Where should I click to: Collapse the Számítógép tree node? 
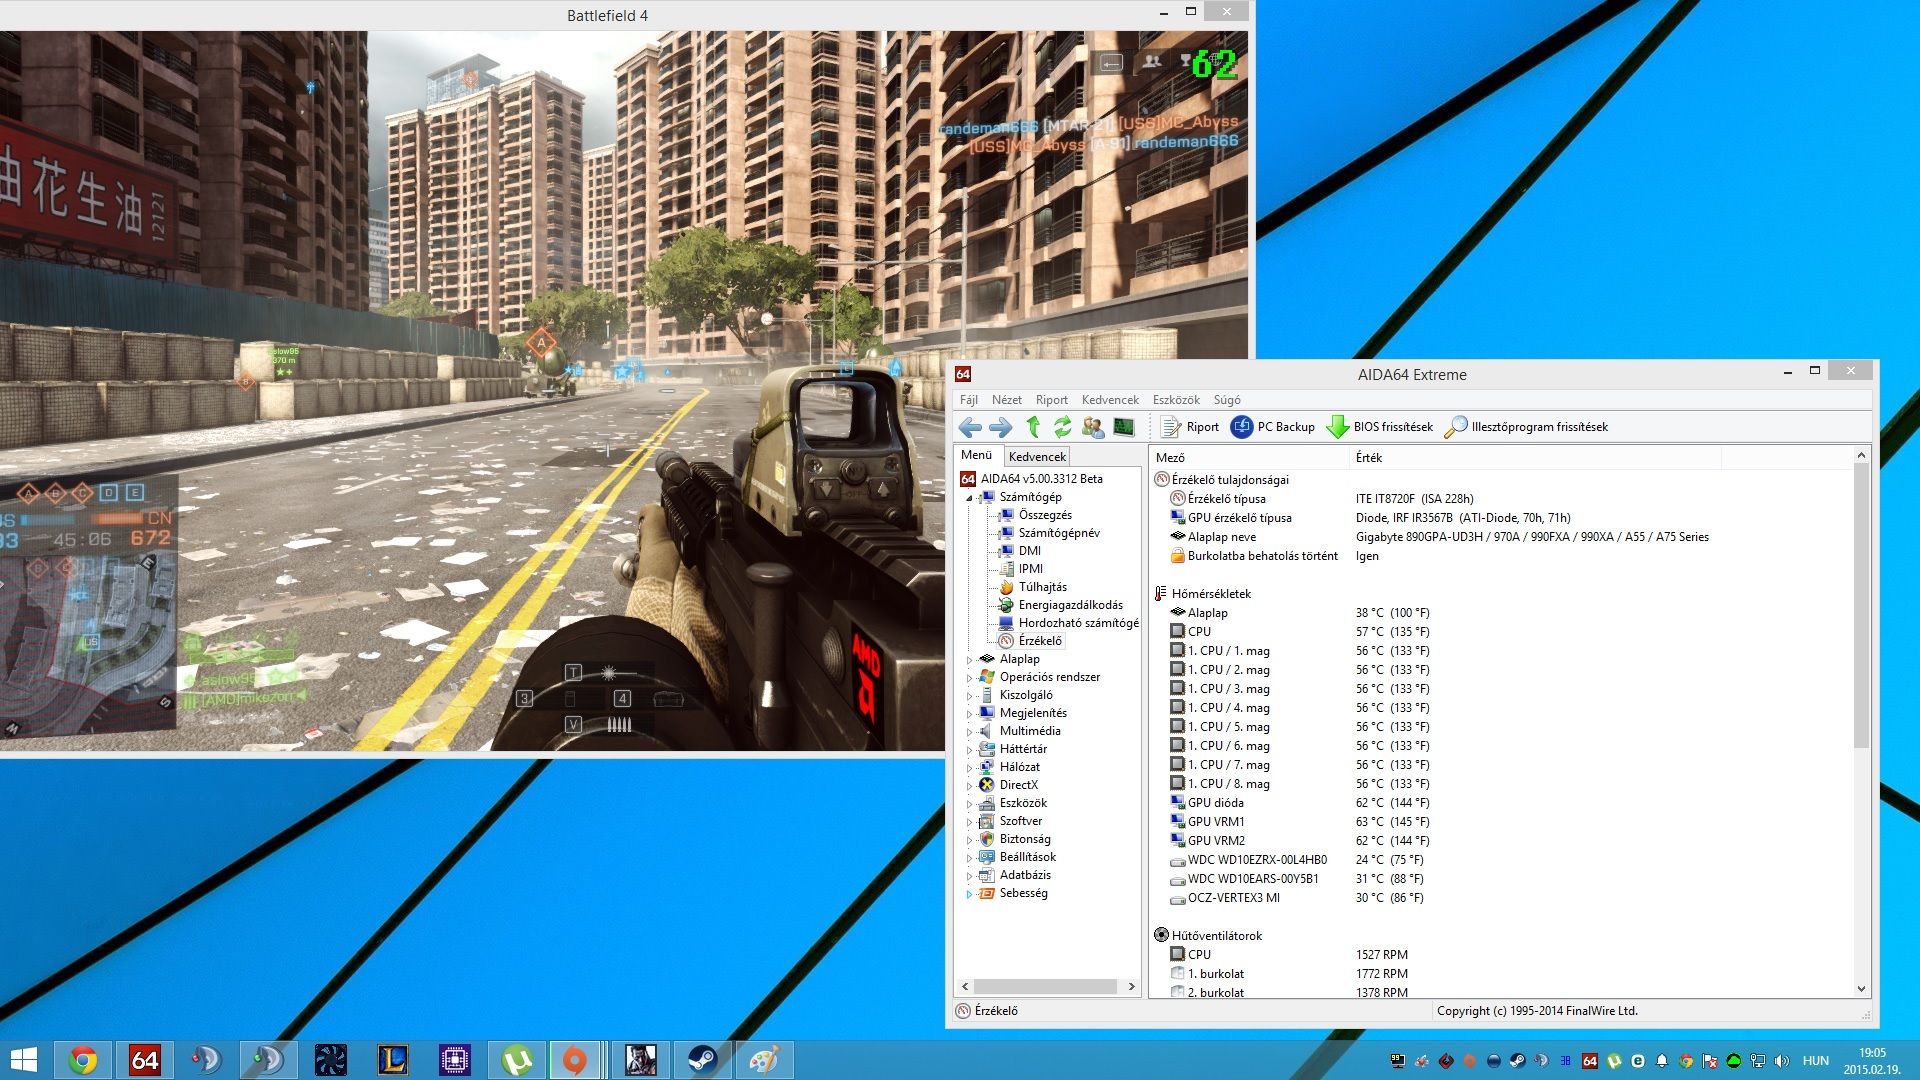[969, 498]
